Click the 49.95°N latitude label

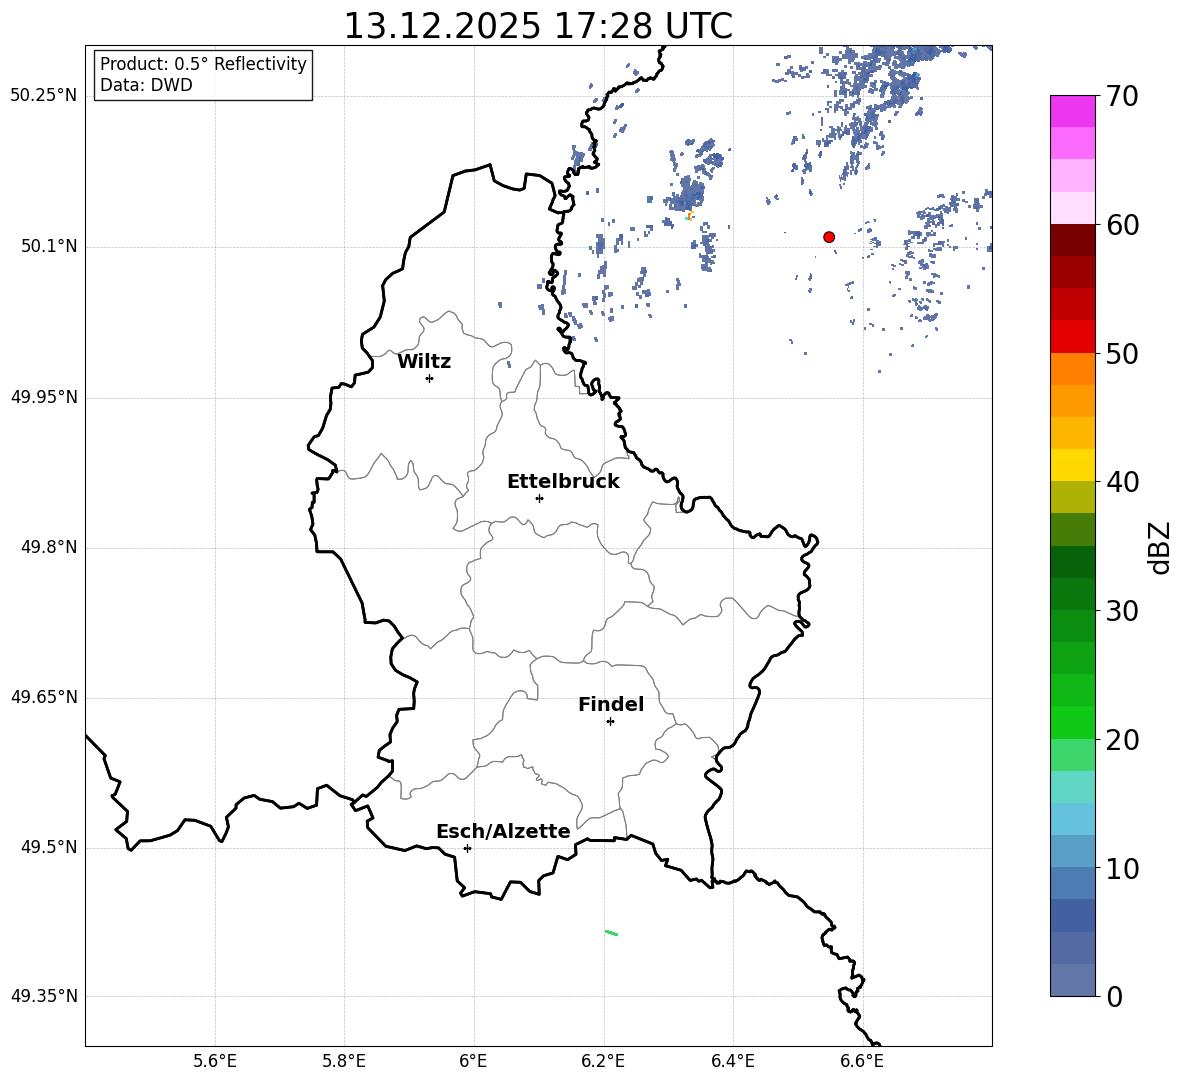[x=44, y=397]
